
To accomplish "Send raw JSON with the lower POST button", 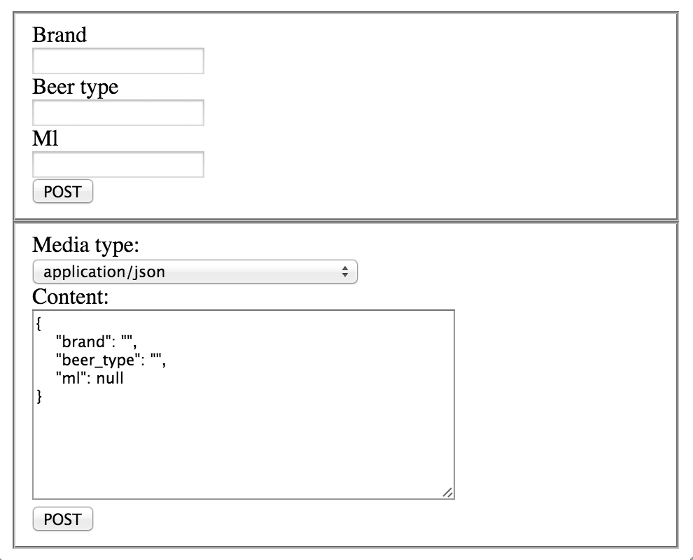I will (63, 519).
